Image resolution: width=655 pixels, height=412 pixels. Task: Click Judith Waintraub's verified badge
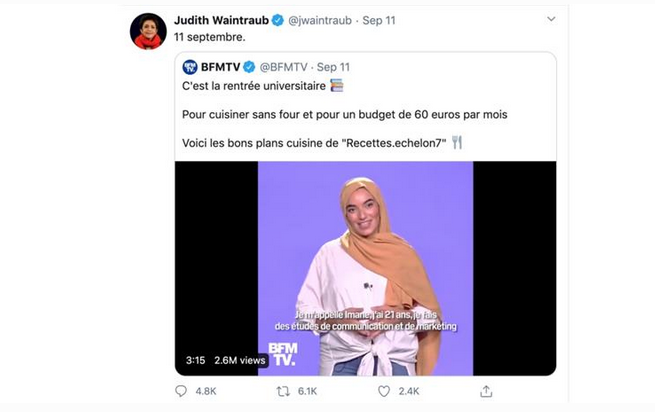click(x=278, y=20)
